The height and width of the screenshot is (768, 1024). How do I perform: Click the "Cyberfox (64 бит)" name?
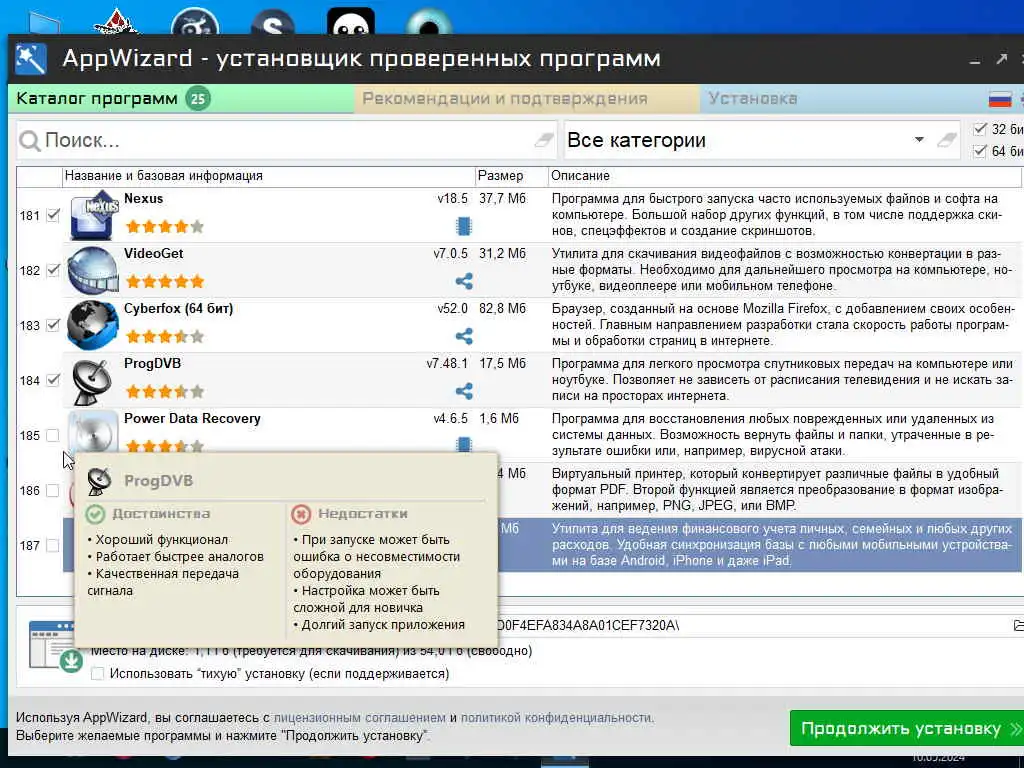tap(178, 308)
